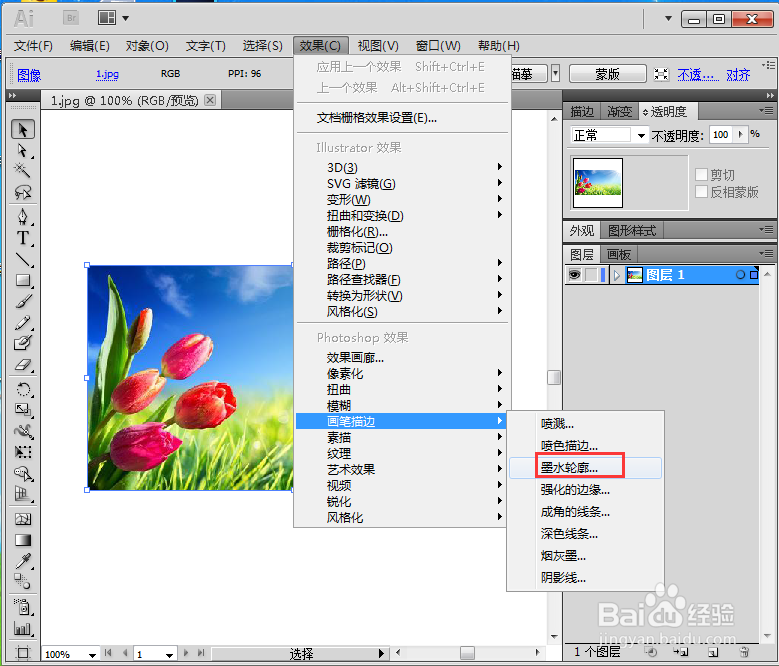Activate the Gradient tool
Viewport: 779px width, 666px height.
[23, 540]
